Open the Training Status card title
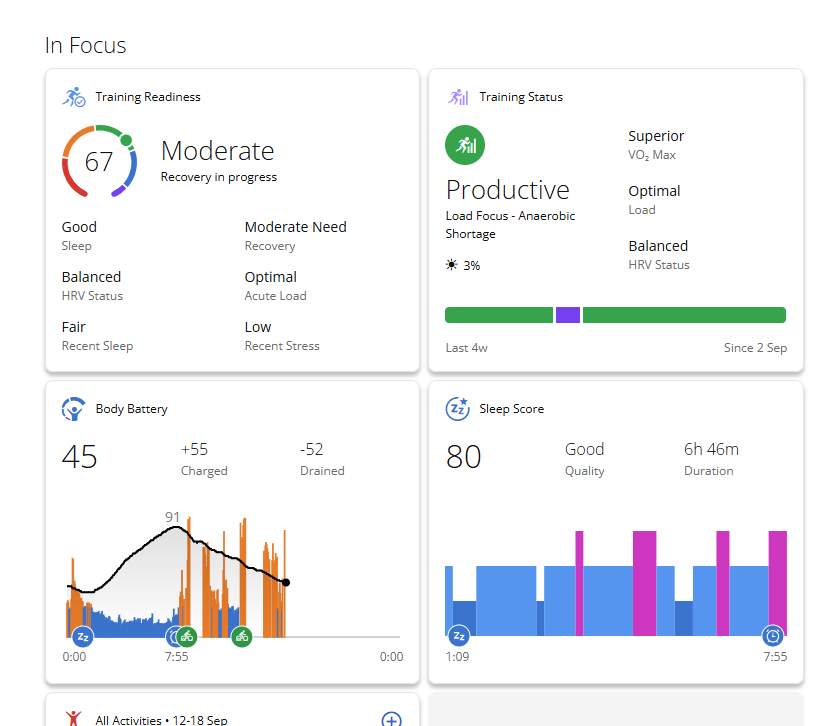838x726 pixels. point(521,97)
